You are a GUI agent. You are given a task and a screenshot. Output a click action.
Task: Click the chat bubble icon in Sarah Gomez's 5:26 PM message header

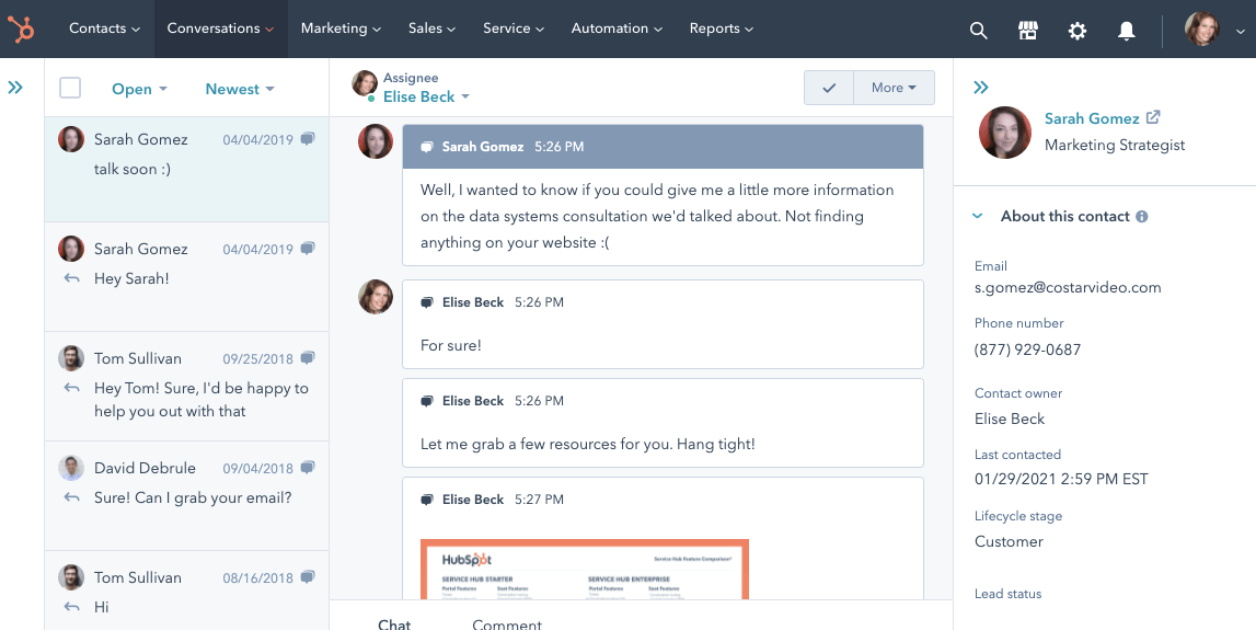[x=427, y=147]
